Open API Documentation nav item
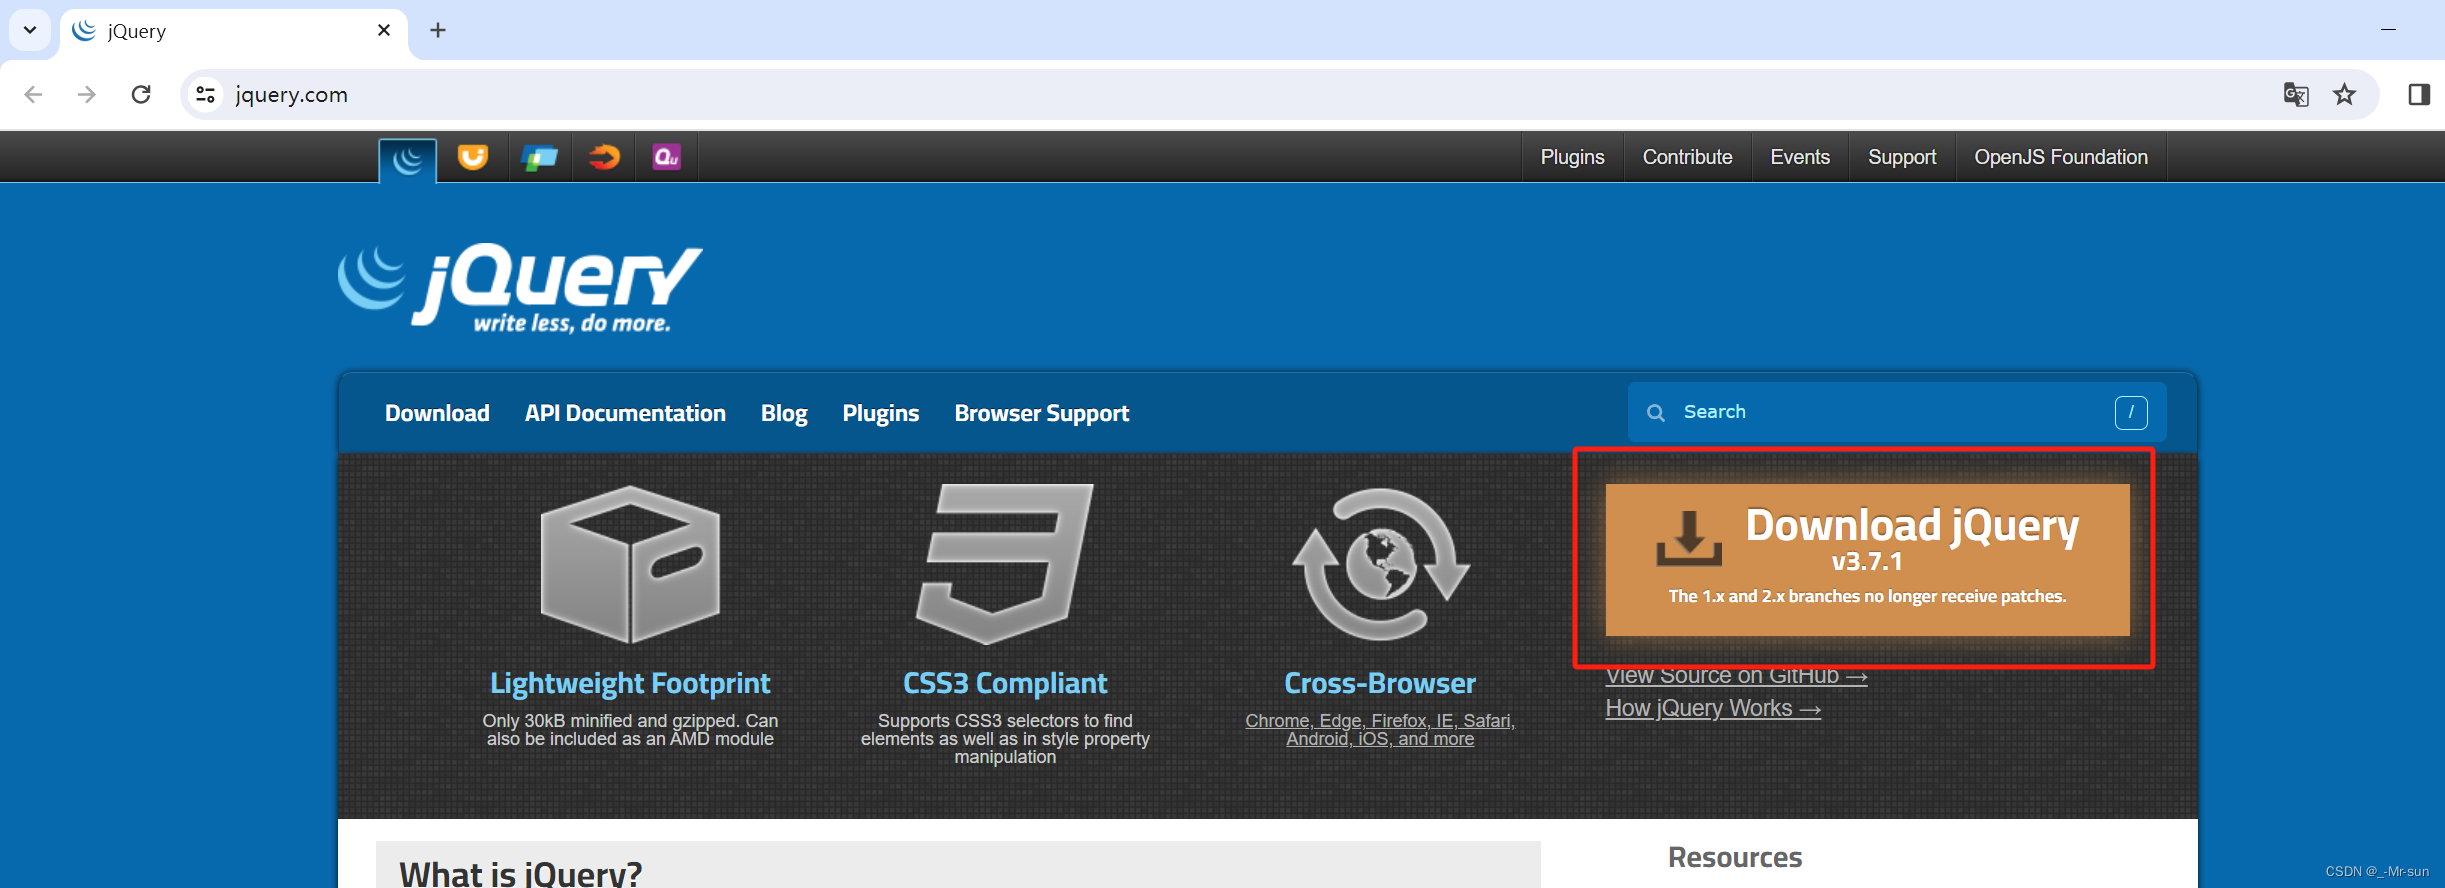This screenshot has width=2445, height=888. point(625,413)
